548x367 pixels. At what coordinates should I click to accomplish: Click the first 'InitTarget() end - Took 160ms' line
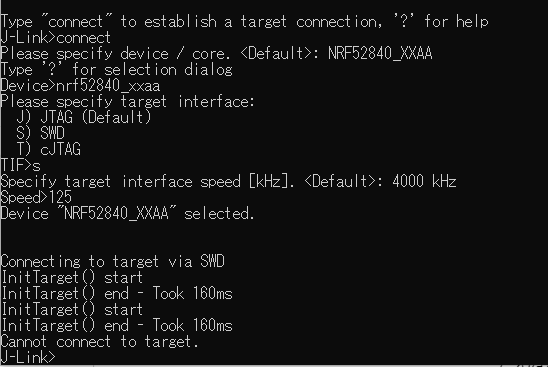pyautogui.click(x=116, y=293)
